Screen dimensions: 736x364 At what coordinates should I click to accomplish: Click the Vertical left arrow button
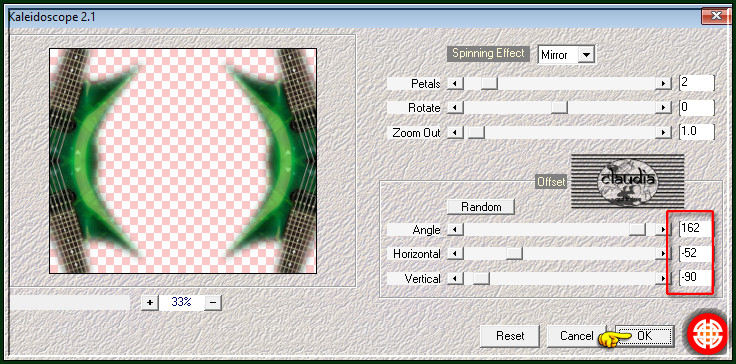point(455,279)
